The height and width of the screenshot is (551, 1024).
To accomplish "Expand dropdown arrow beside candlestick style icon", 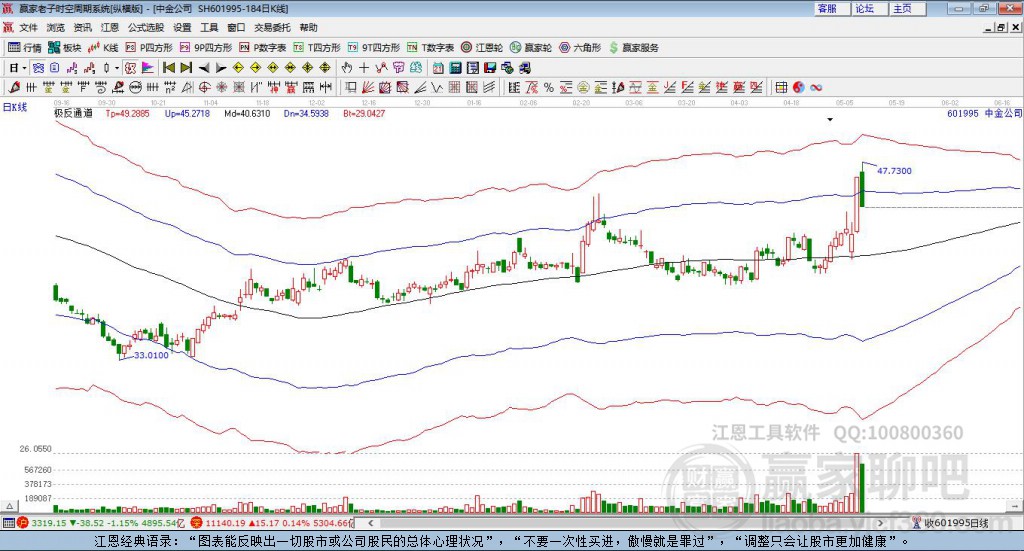I will pyautogui.click(x=117, y=68).
